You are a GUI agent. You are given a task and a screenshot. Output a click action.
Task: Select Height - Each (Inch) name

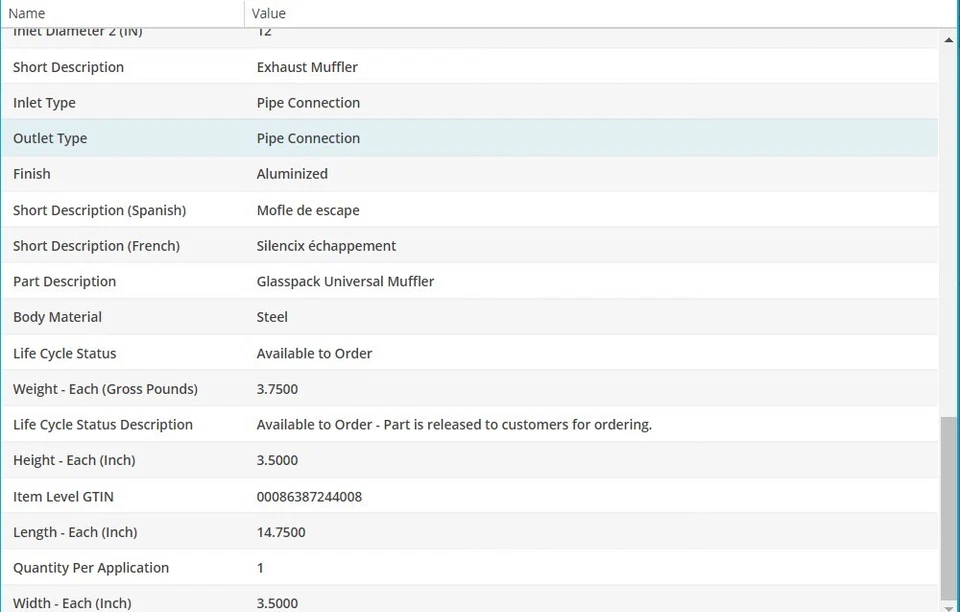(74, 460)
